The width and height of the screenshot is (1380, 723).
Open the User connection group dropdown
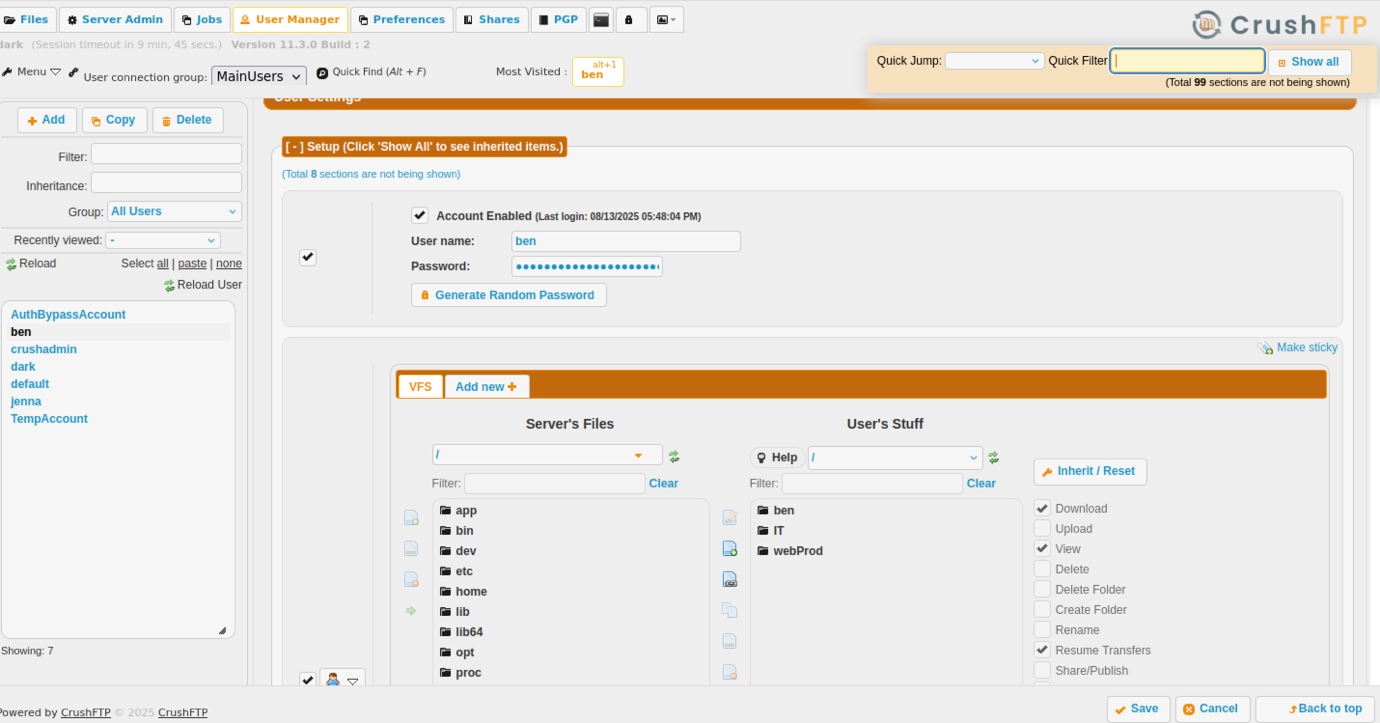click(259, 77)
